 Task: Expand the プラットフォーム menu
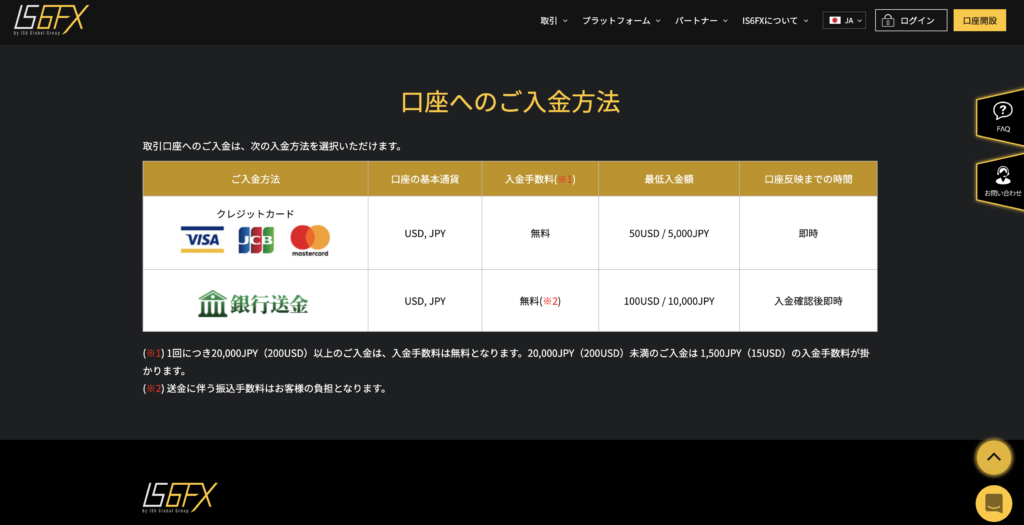tap(621, 20)
